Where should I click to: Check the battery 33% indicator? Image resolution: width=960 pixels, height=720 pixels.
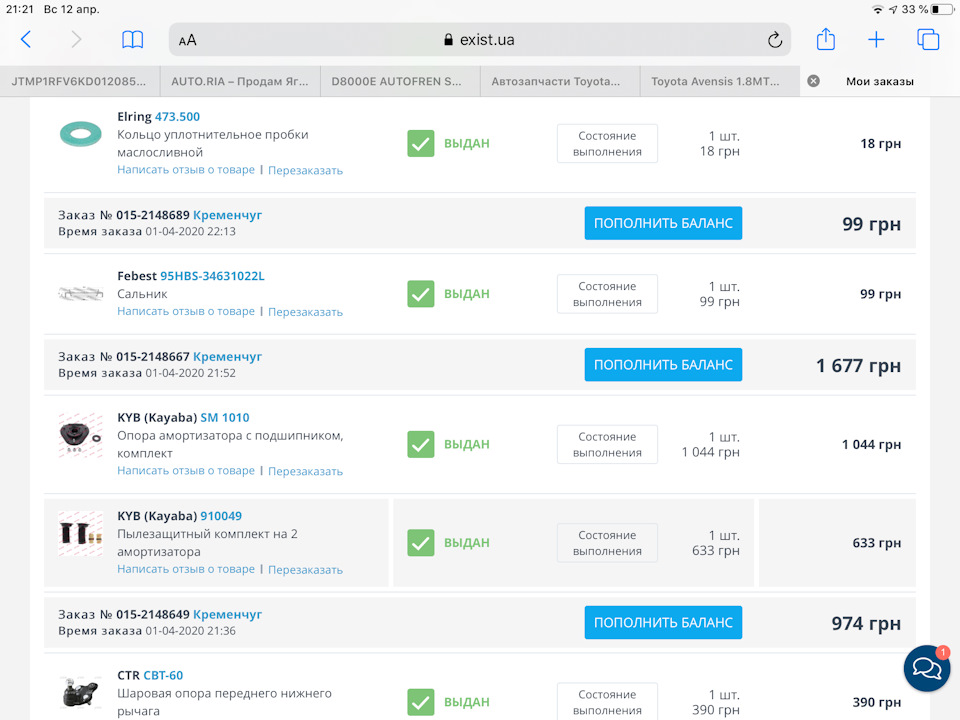click(x=928, y=9)
